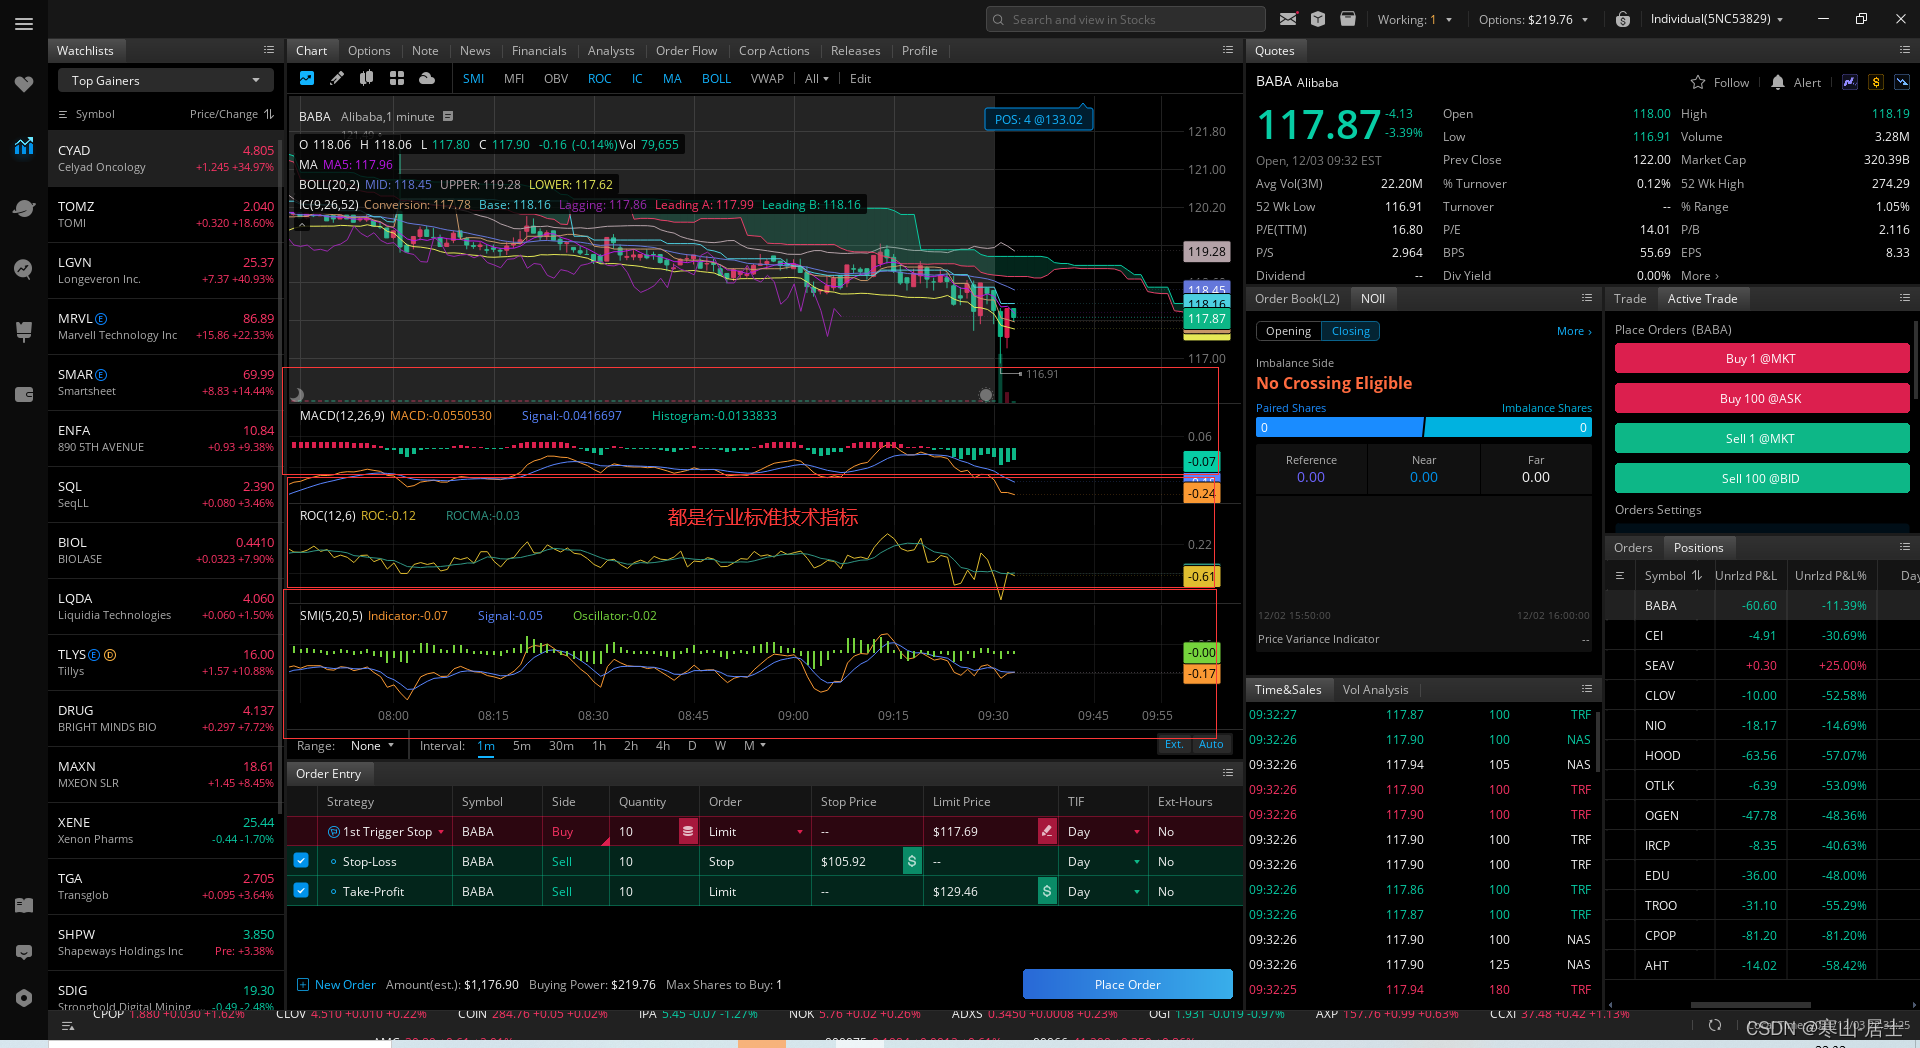Toggle the SMI indicator
This screenshot has width=1920, height=1048.
coord(474,78)
